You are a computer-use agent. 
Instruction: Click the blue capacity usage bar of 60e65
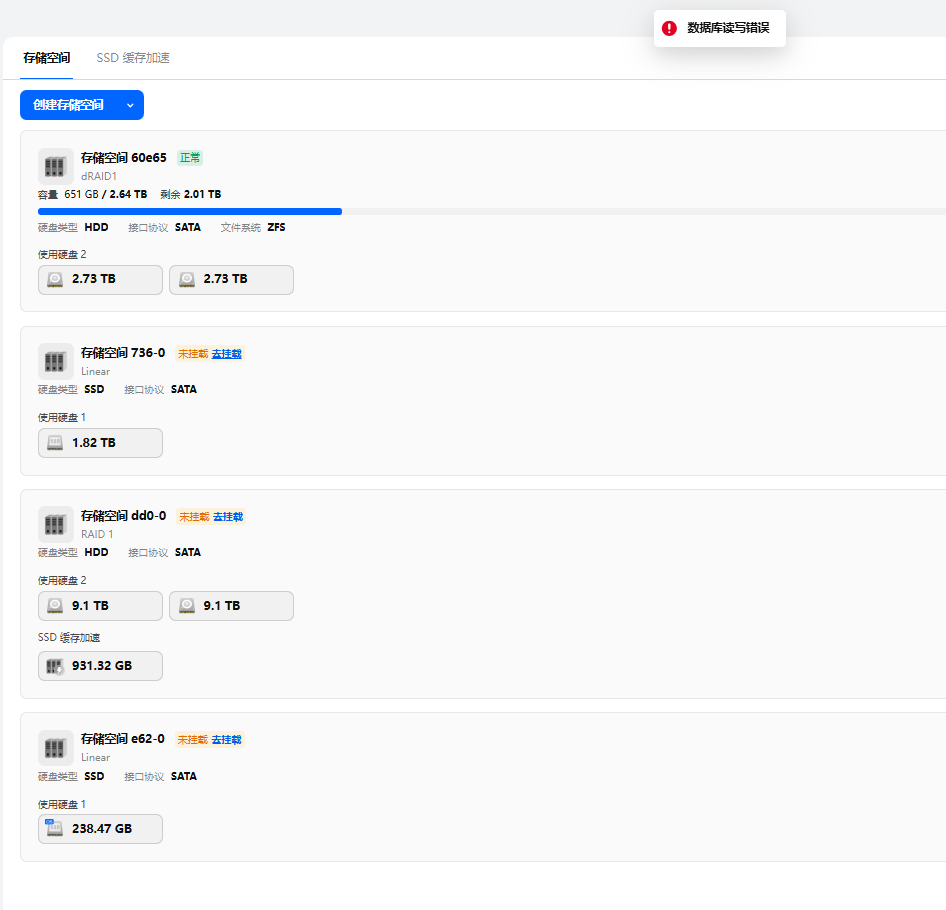(x=190, y=212)
